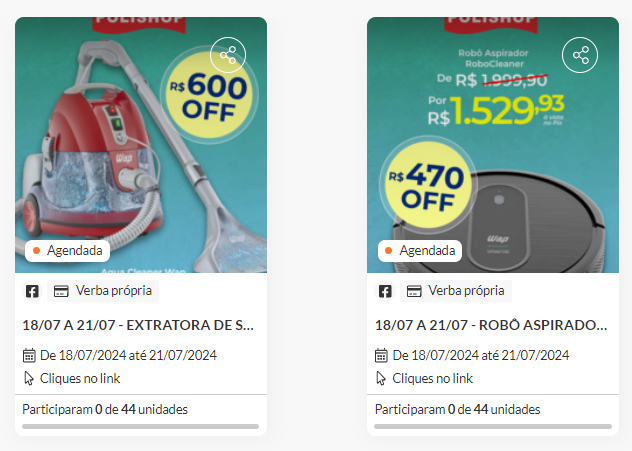Click the R$ 470 OFF discount badge
This screenshot has height=451, width=632.
click(x=428, y=185)
